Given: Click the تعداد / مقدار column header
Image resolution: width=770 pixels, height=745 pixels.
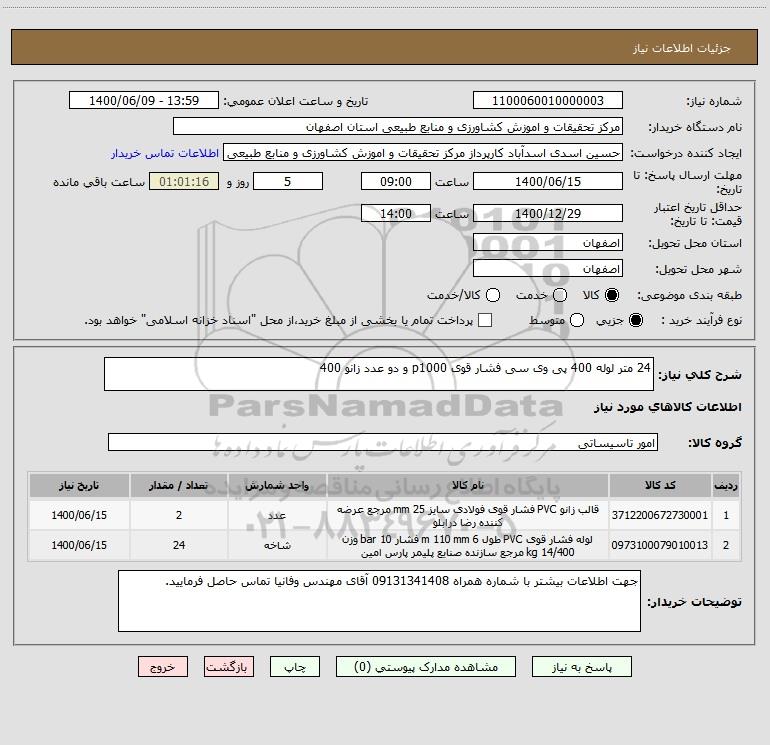Looking at the screenshot, I should click(179, 485).
